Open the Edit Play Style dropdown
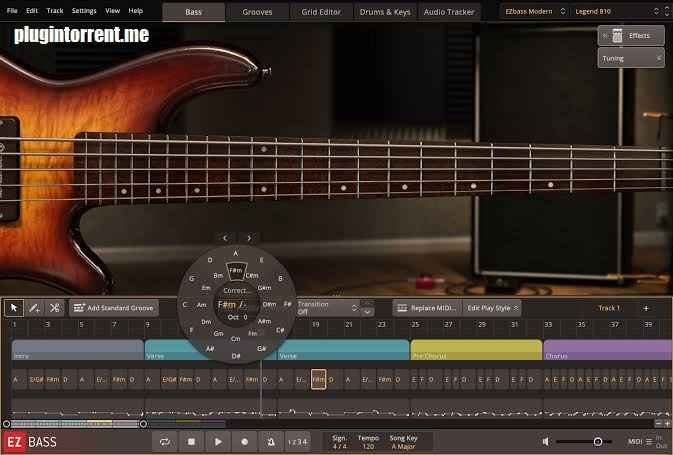 492,308
